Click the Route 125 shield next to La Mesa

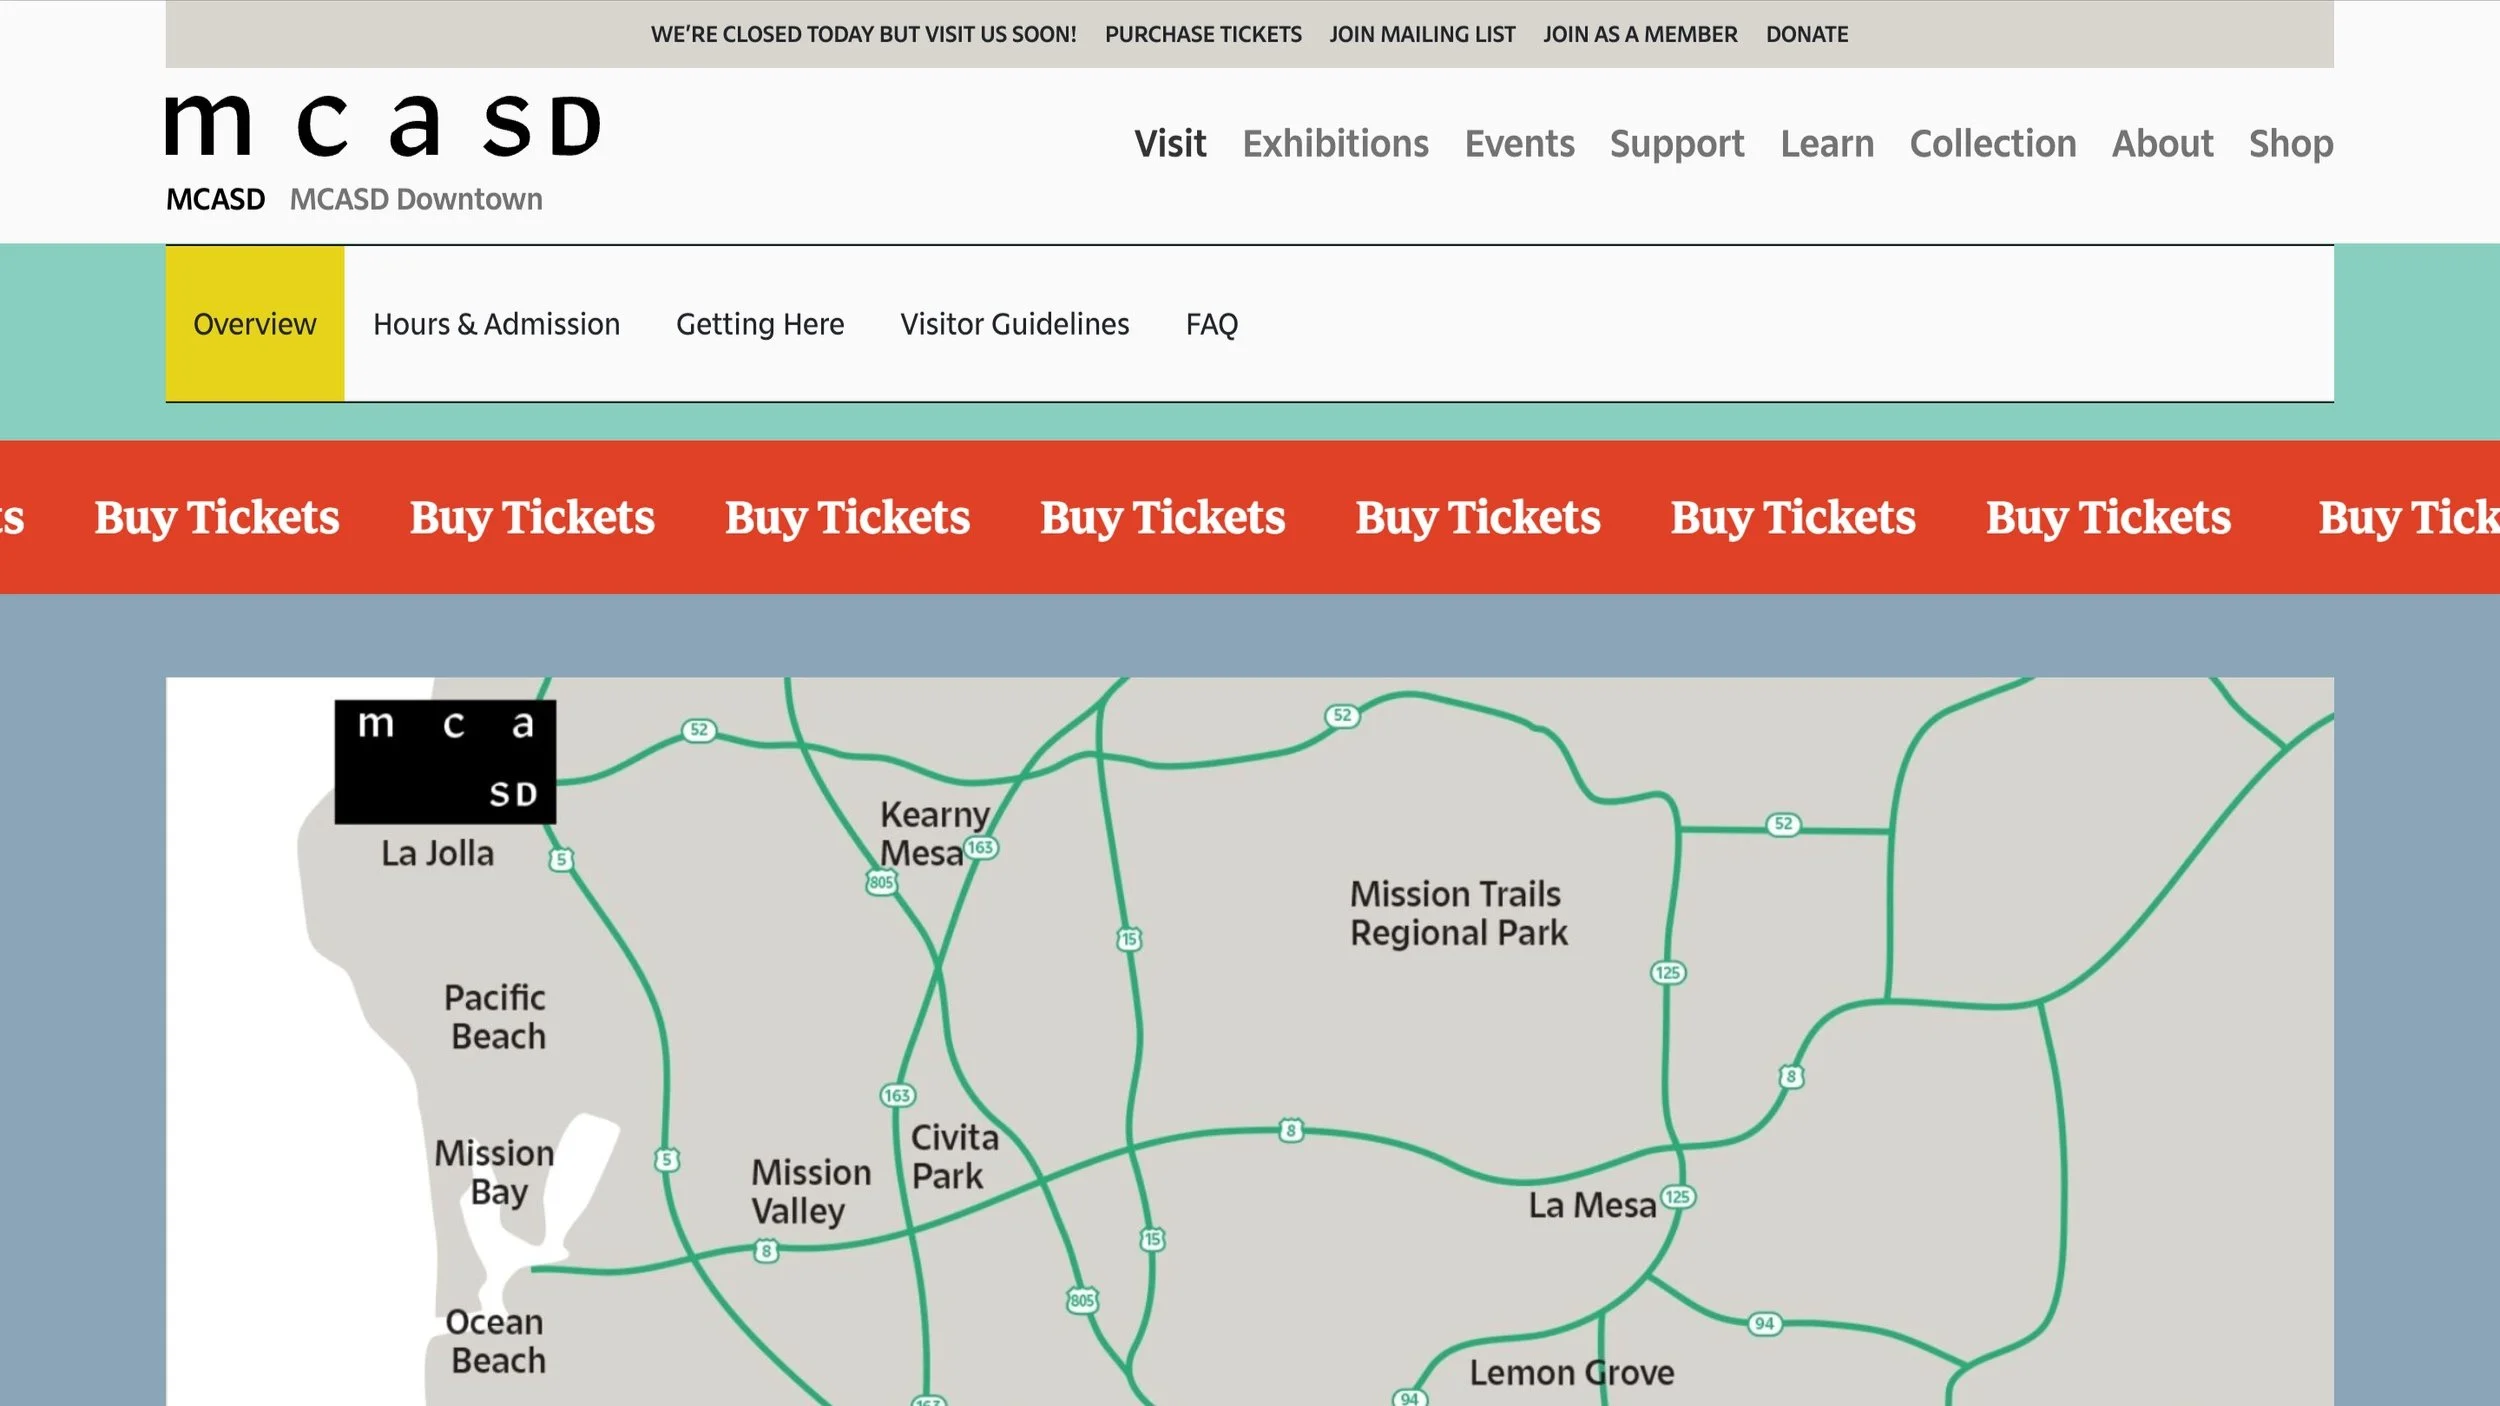point(1678,1197)
